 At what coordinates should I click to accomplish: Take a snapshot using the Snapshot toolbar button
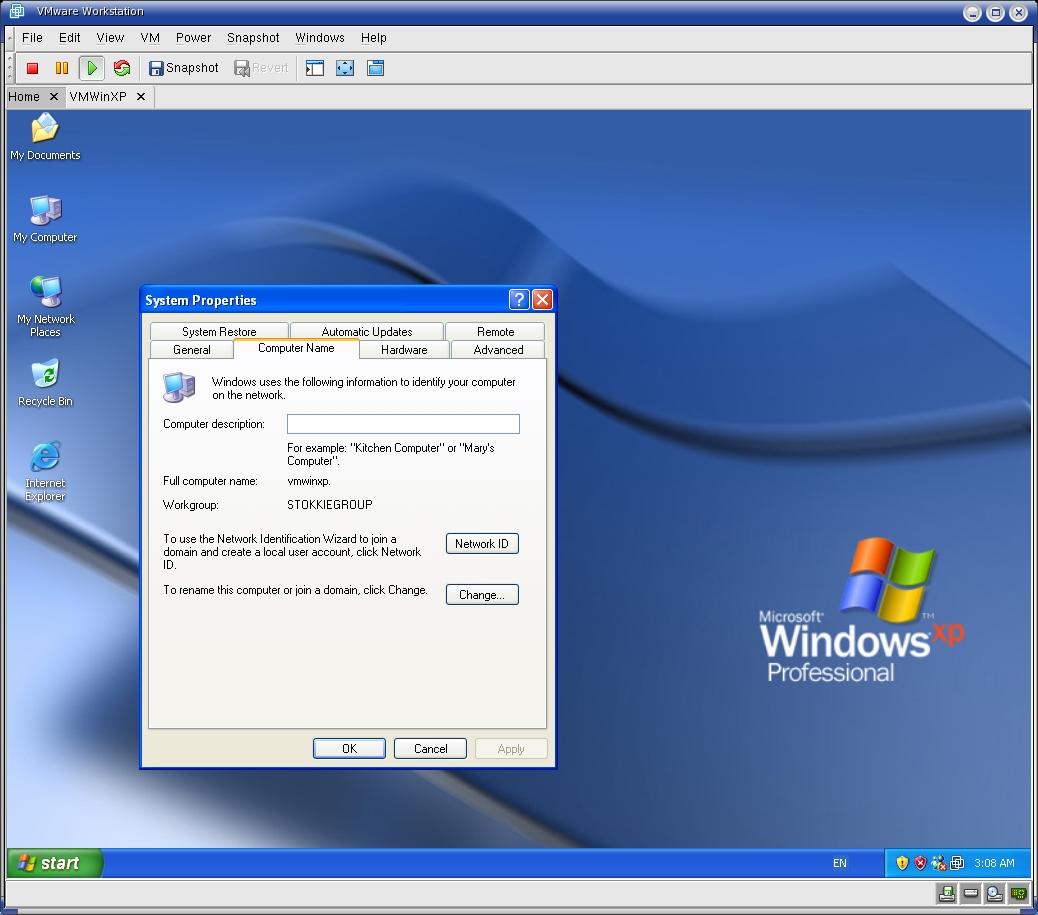tap(183, 68)
